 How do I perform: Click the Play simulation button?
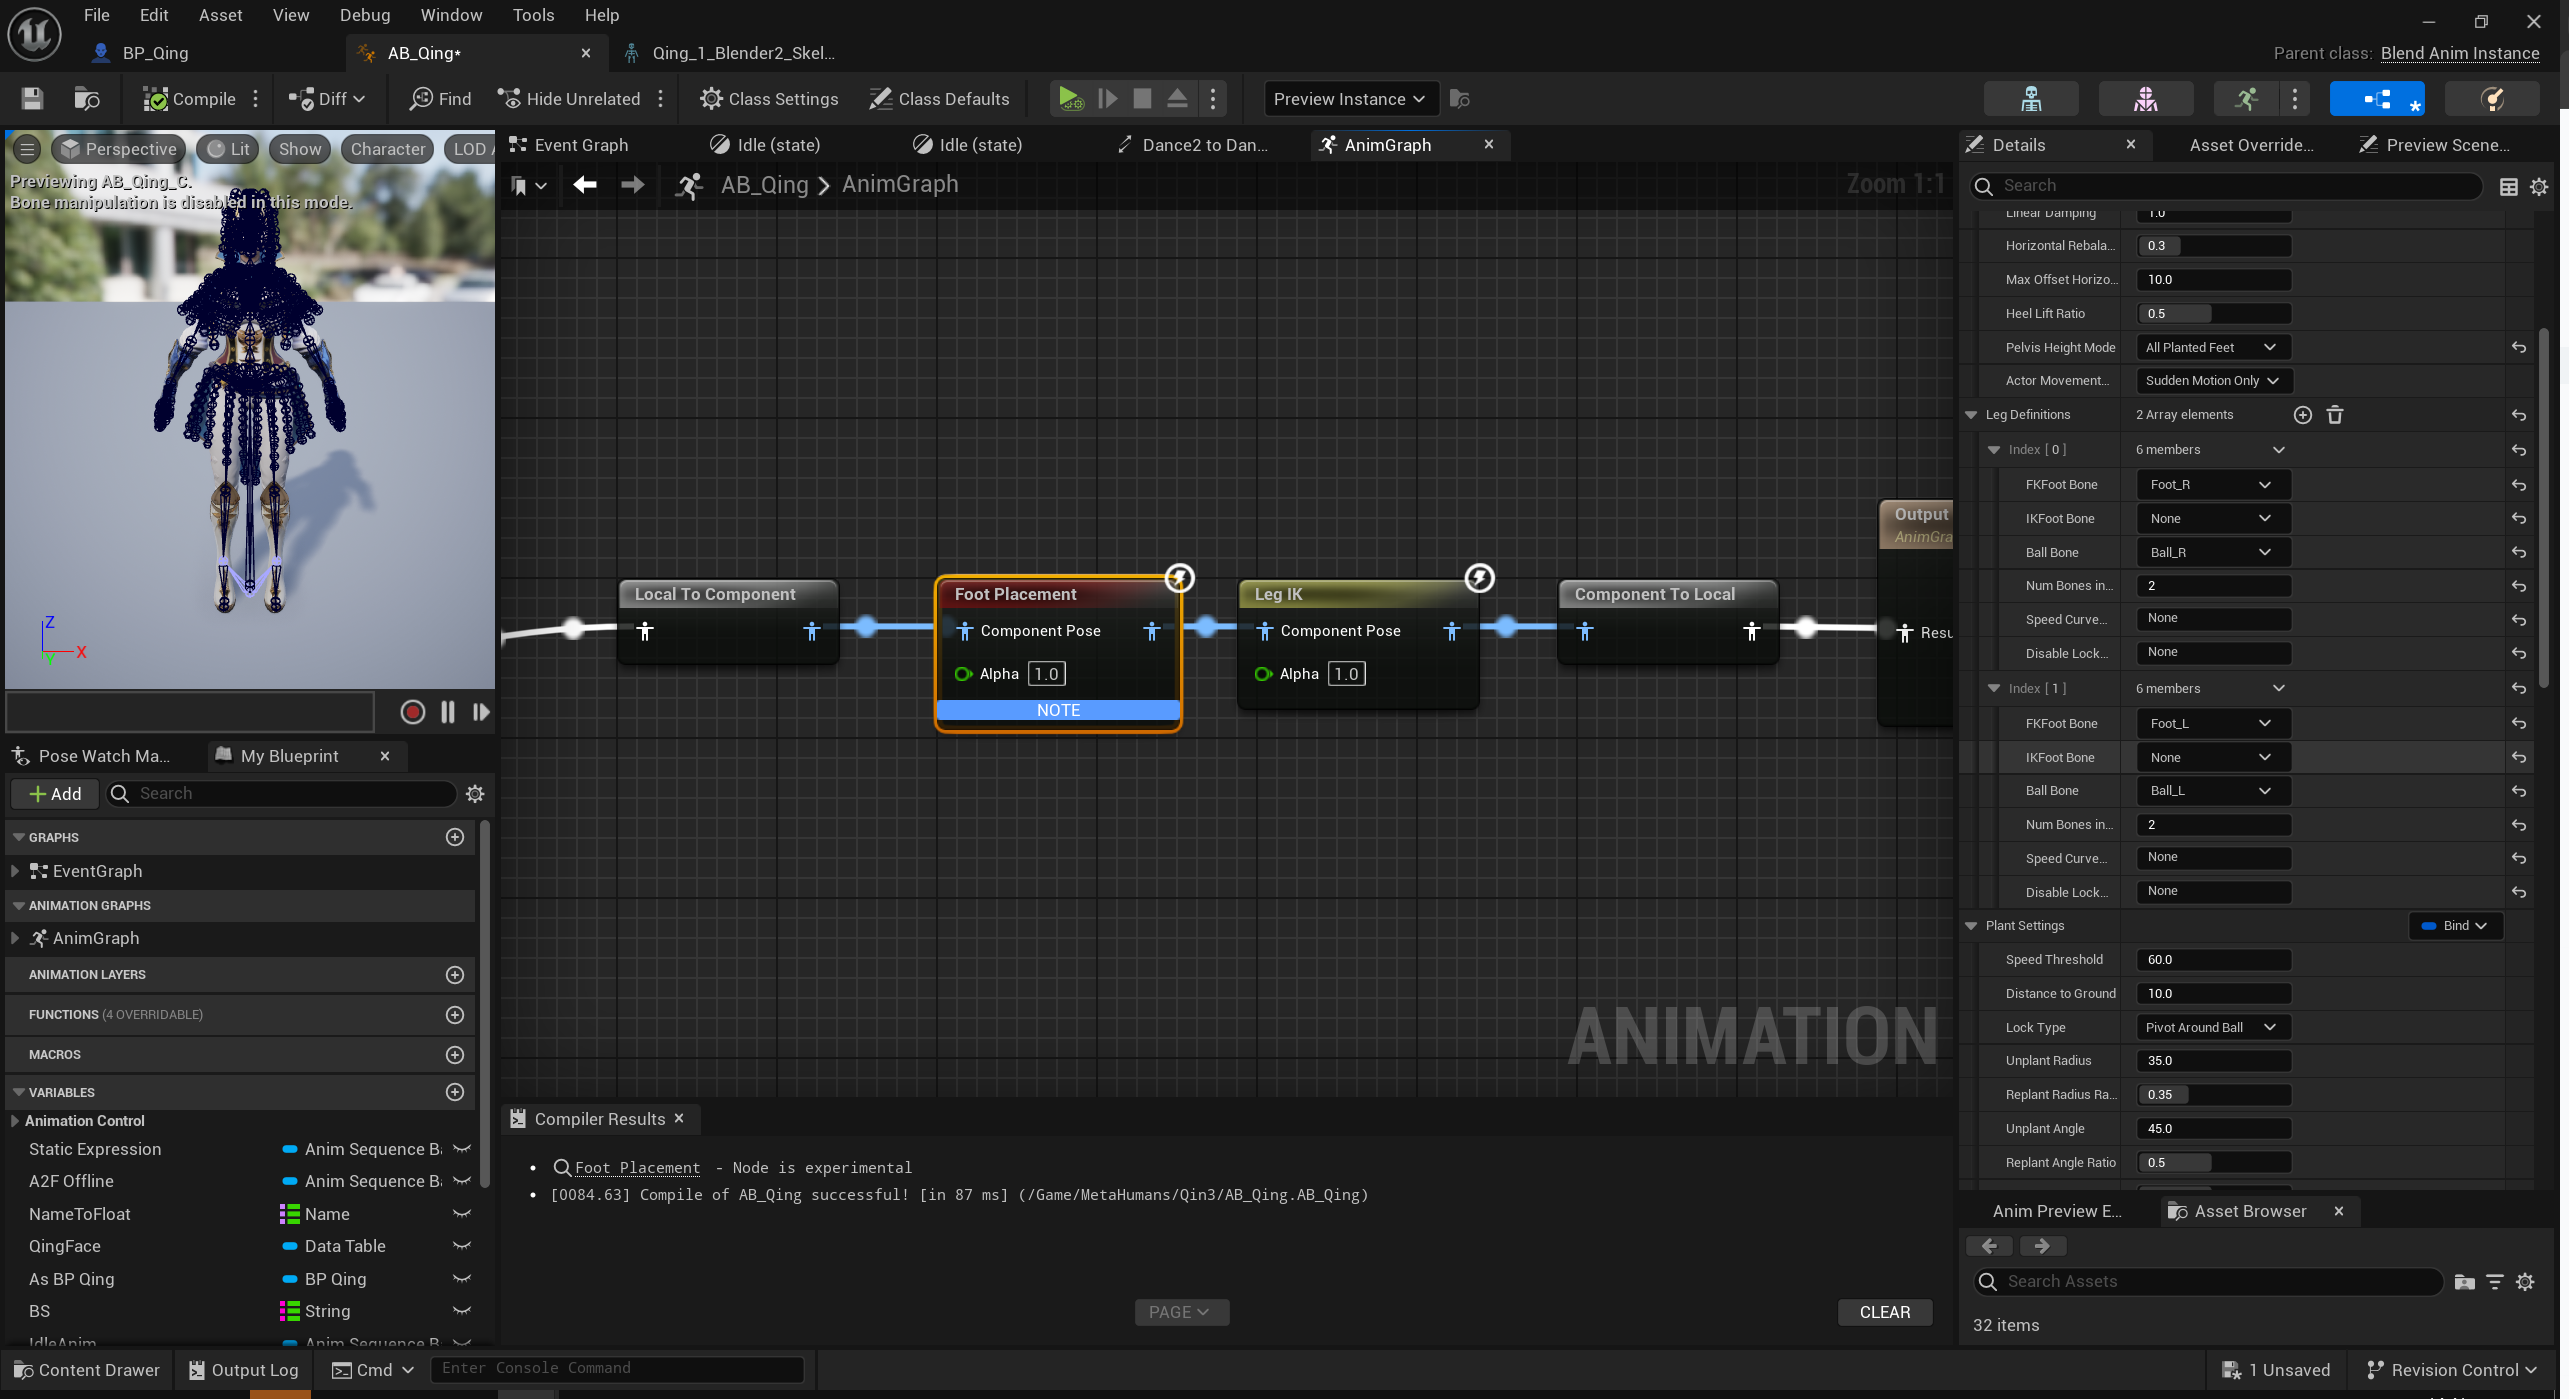[x=1069, y=99]
